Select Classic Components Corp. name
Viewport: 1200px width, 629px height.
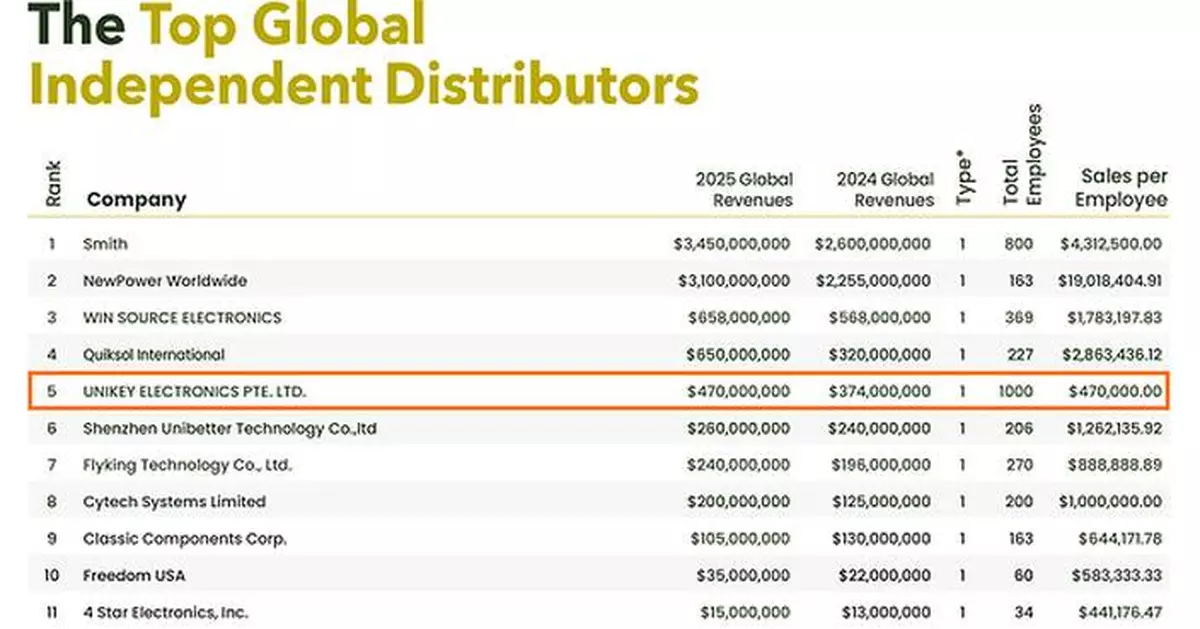(185, 538)
